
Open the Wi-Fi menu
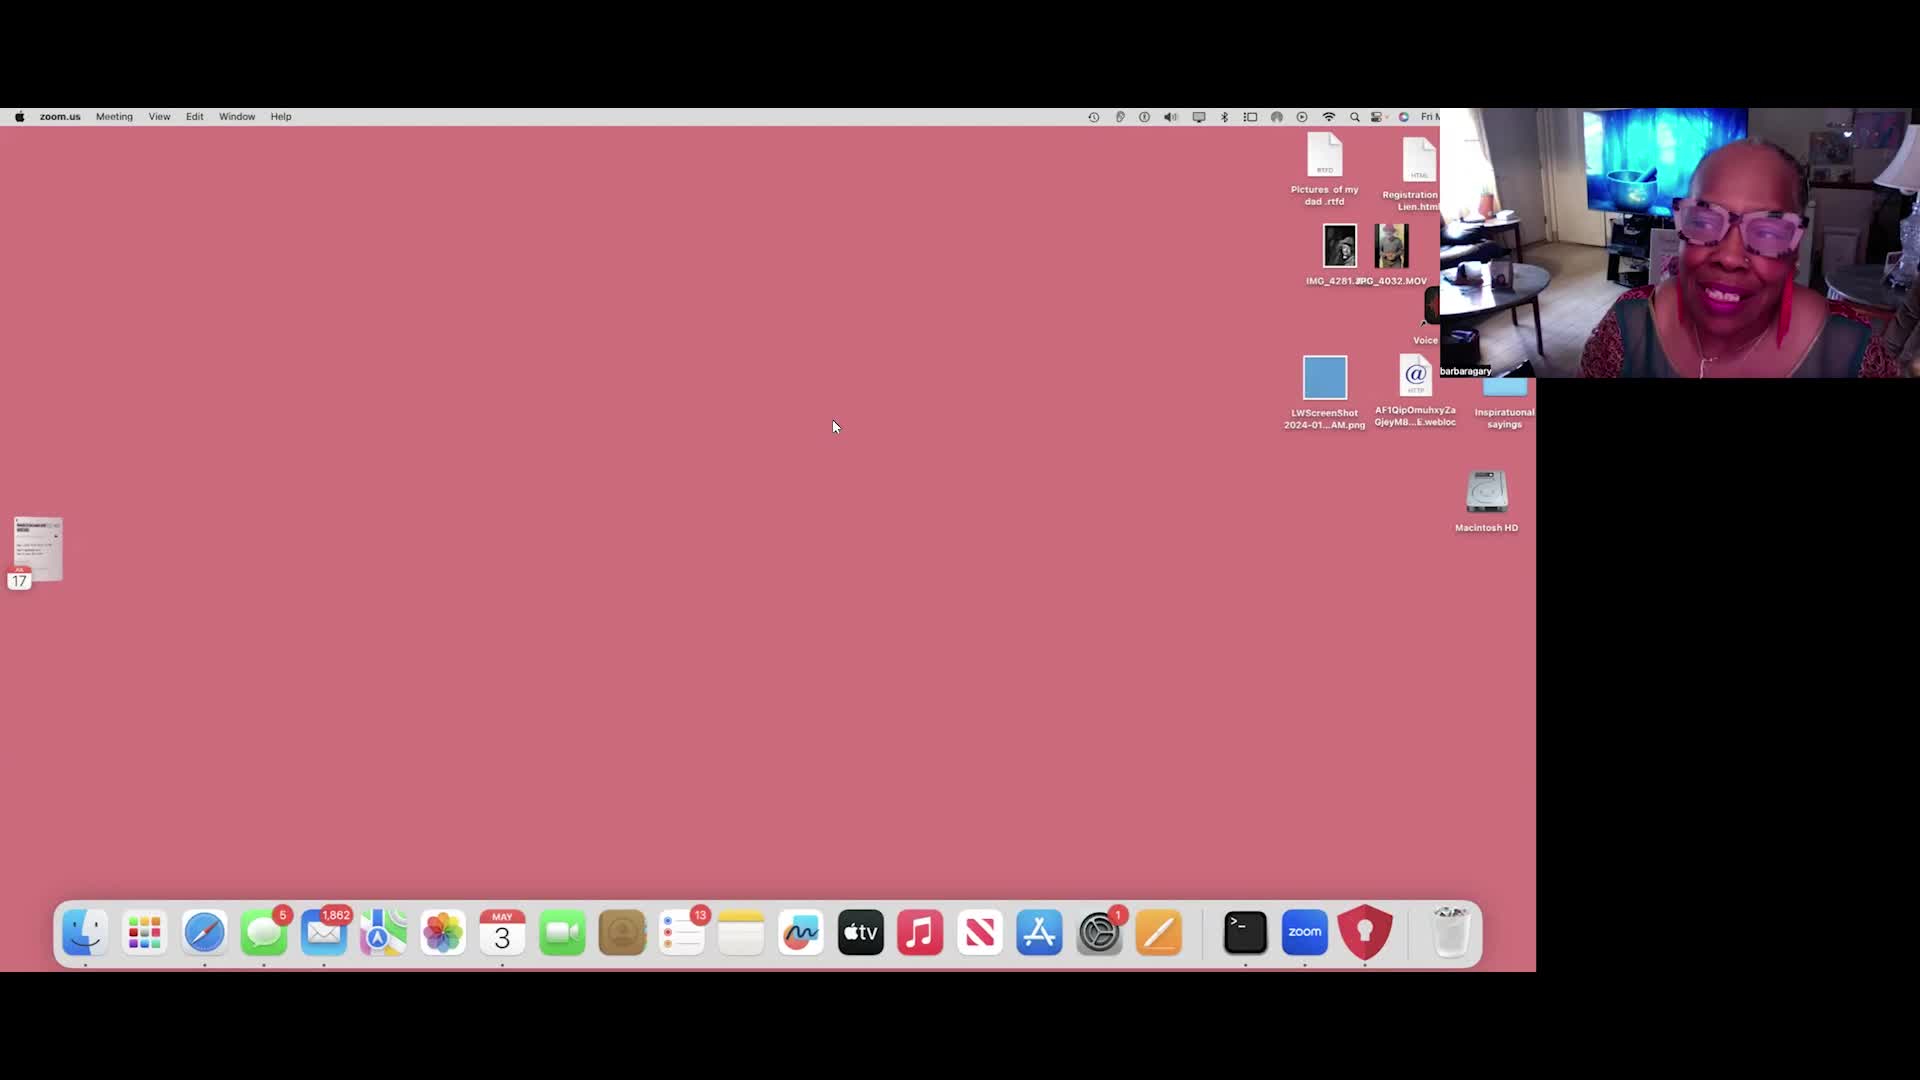point(1329,117)
